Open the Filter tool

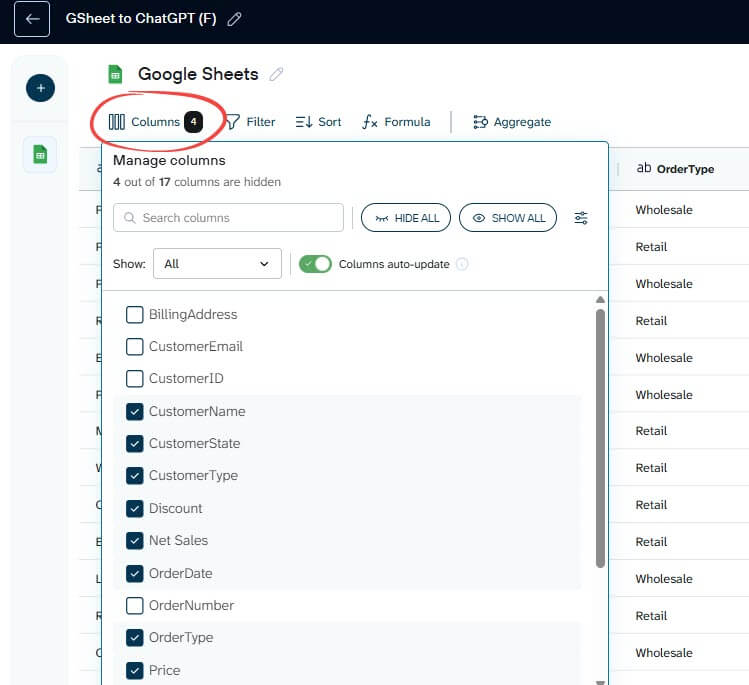pos(250,122)
